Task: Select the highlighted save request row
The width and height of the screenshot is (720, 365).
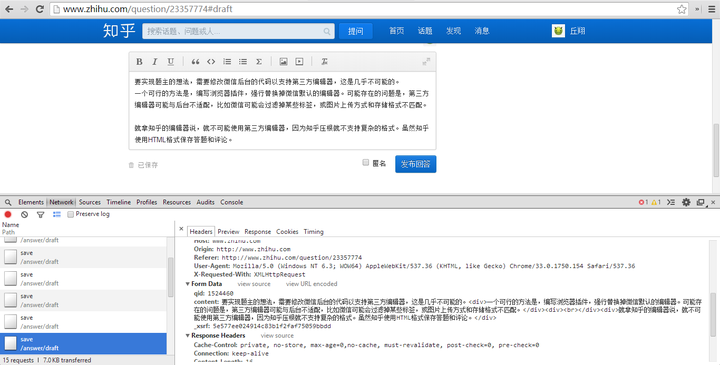Action: coord(83,343)
